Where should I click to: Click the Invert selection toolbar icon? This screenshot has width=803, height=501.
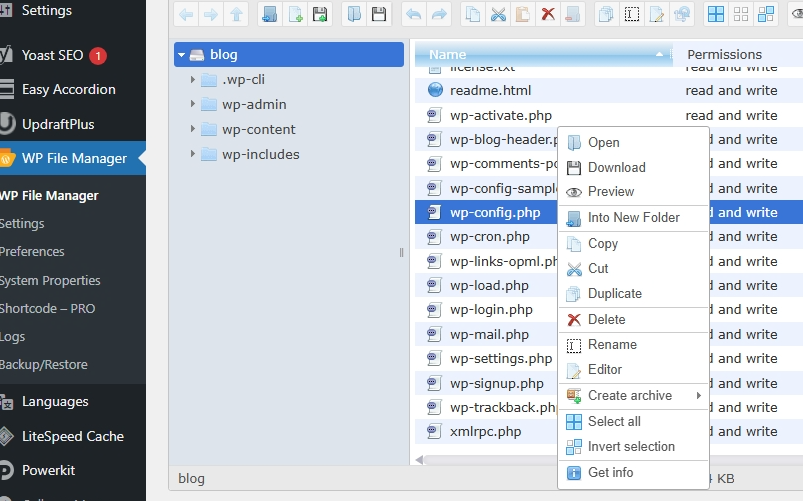tap(766, 14)
